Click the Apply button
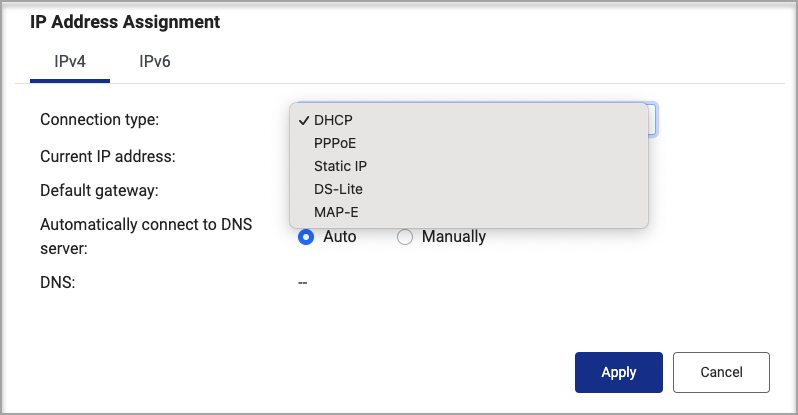 point(618,372)
